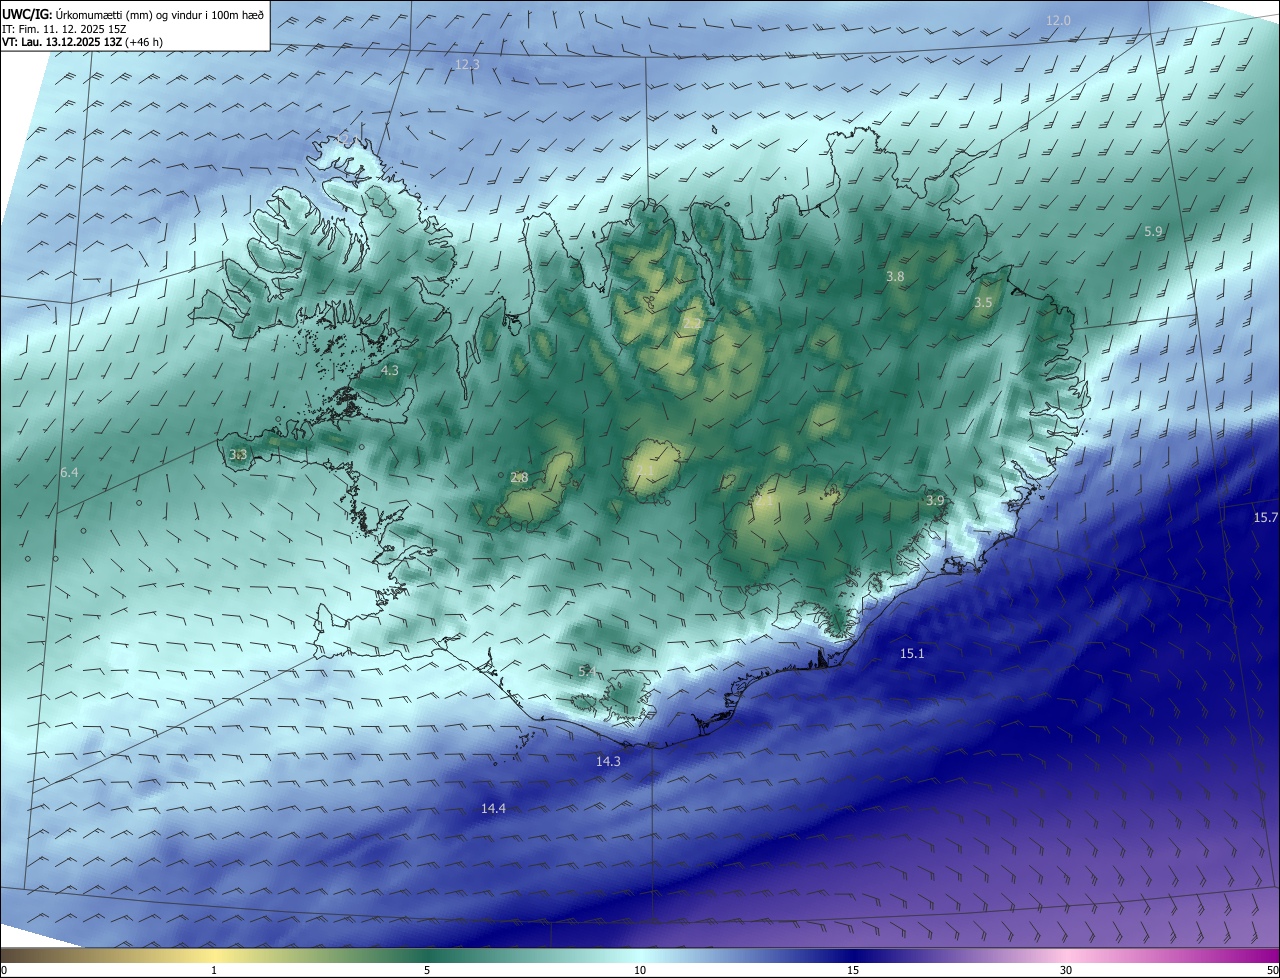The width and height of the screenshot is (1280, 978).
Task: Click the map value label 2.8
Action: (519, 477)
